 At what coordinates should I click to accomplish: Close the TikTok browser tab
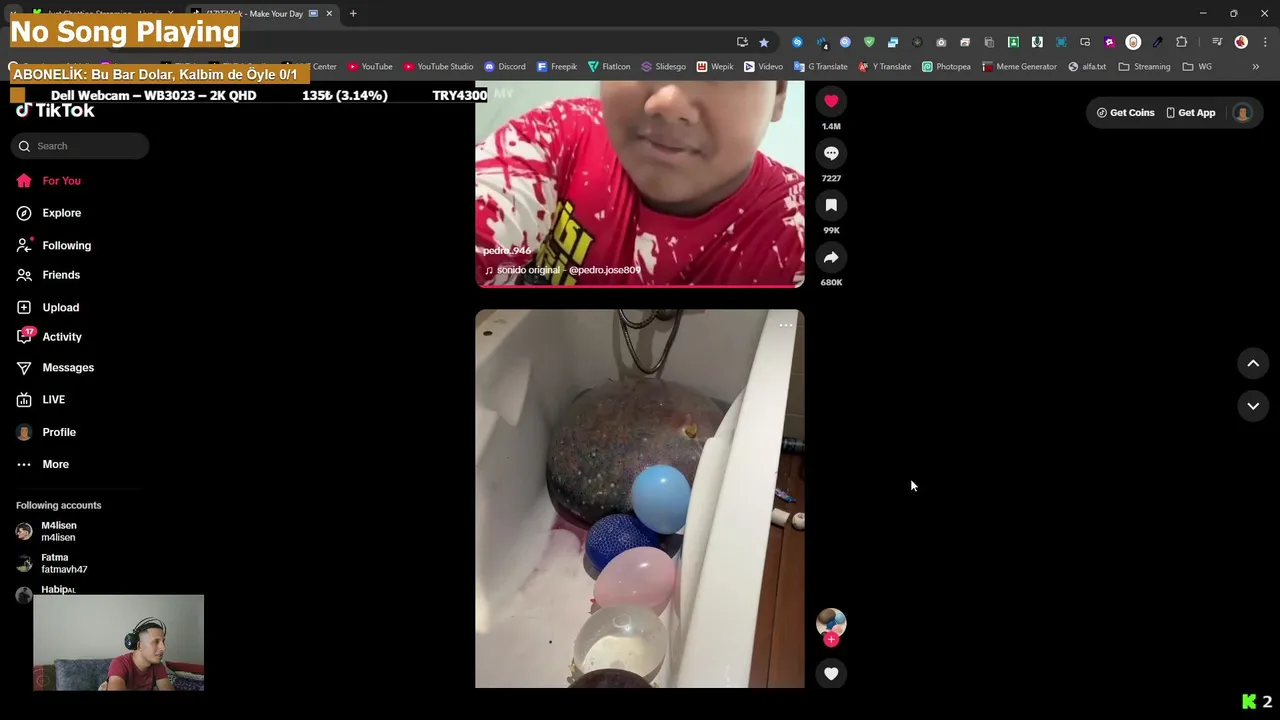point(329,13)
